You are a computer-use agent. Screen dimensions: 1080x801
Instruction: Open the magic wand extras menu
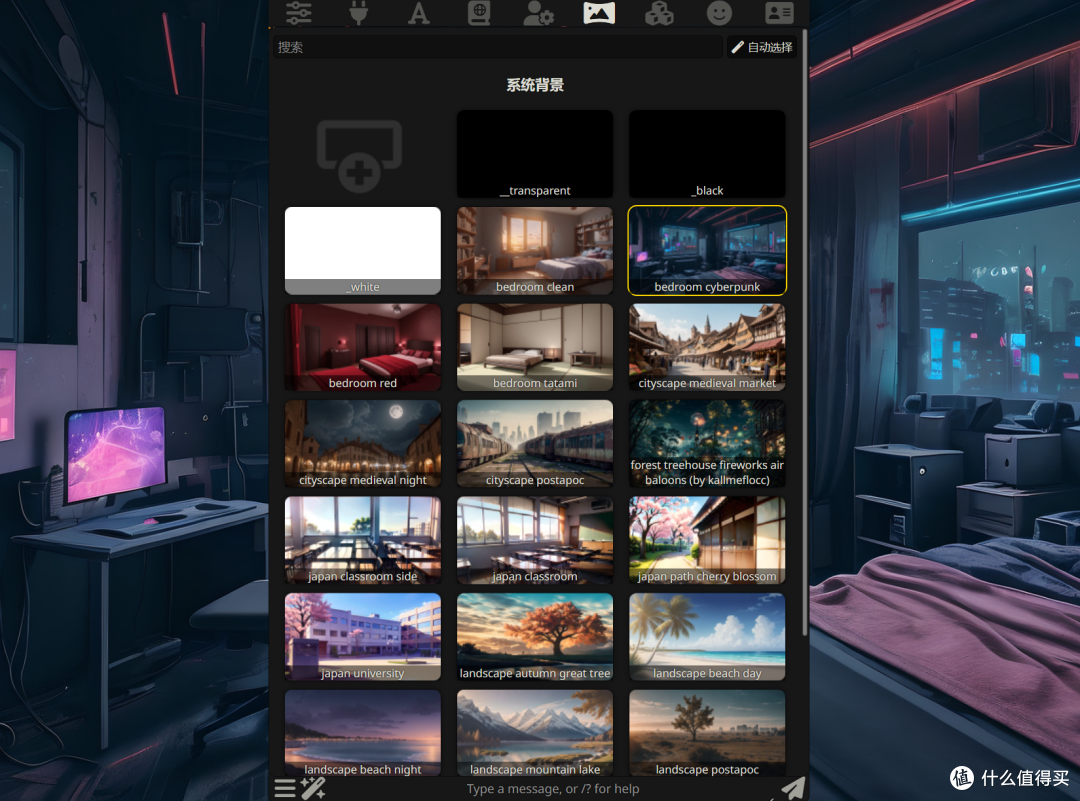313,788
